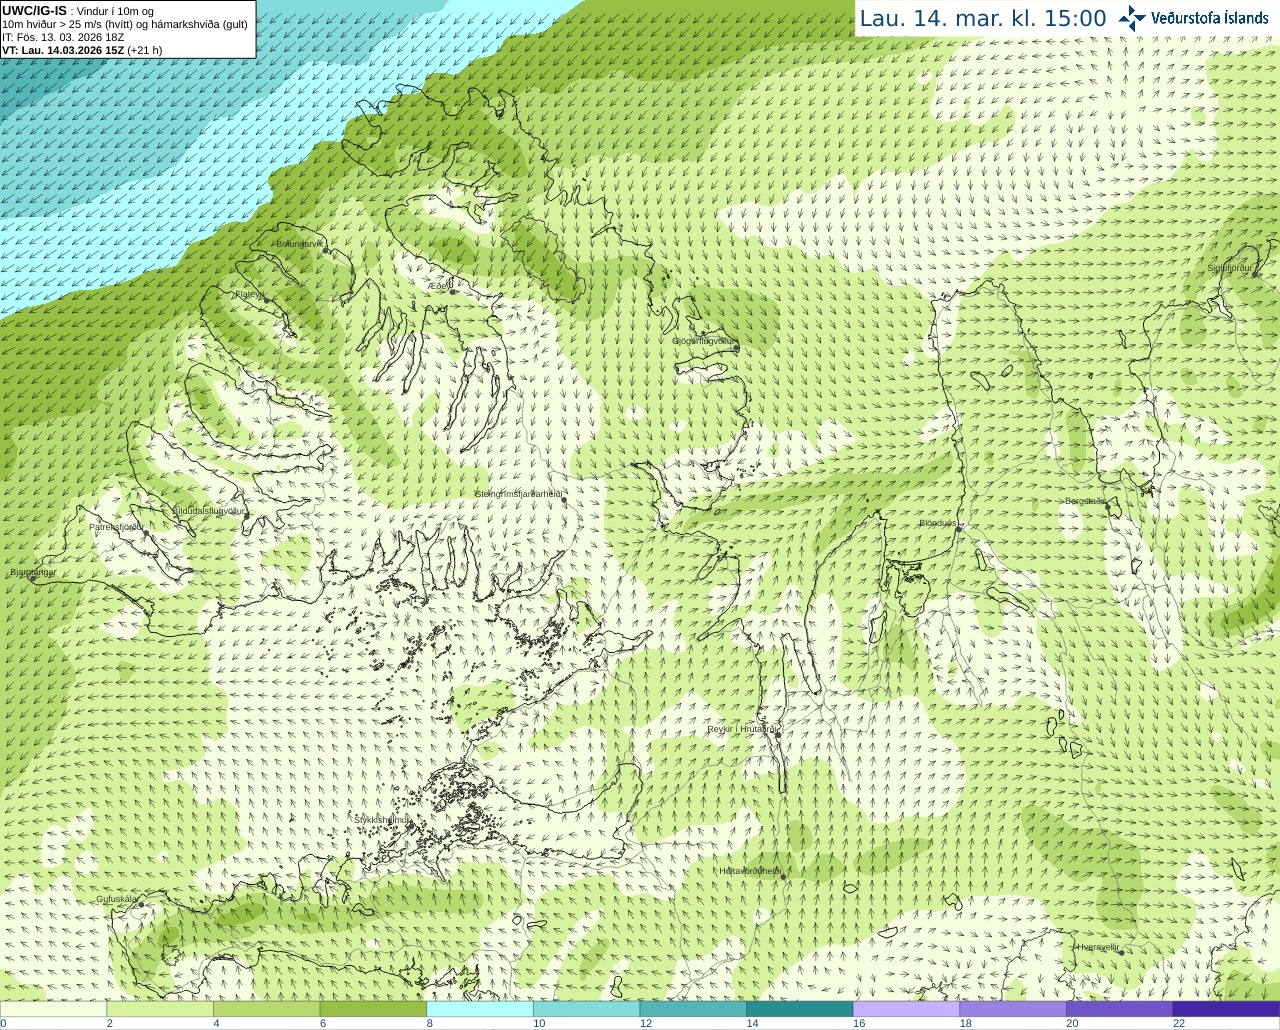Image resolution: width=1280 pixels, height=1030 pixels.
Task: Click the '10m hviður > 25 m/s' description line
Action: 125,24
